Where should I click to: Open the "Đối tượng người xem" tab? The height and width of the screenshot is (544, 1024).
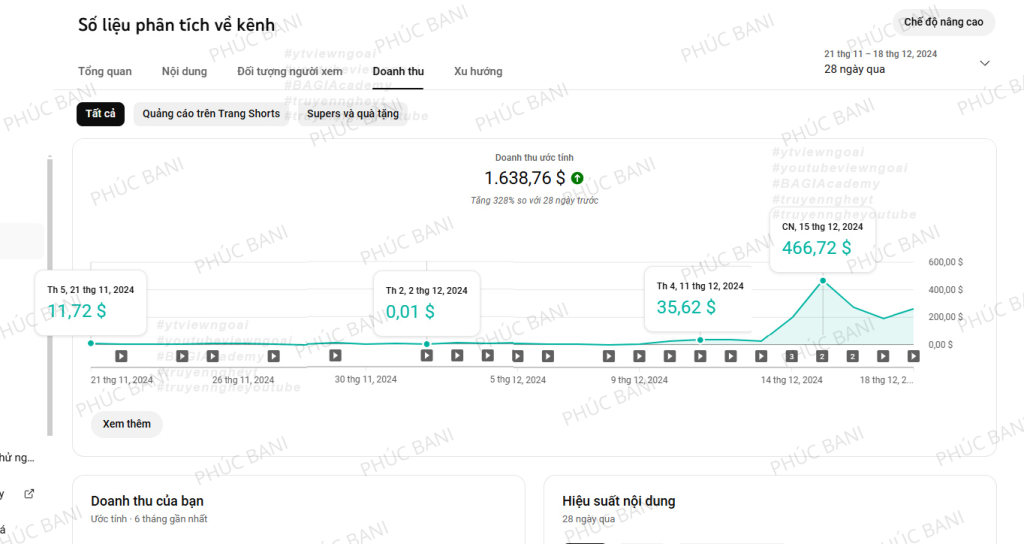point(290,72)
